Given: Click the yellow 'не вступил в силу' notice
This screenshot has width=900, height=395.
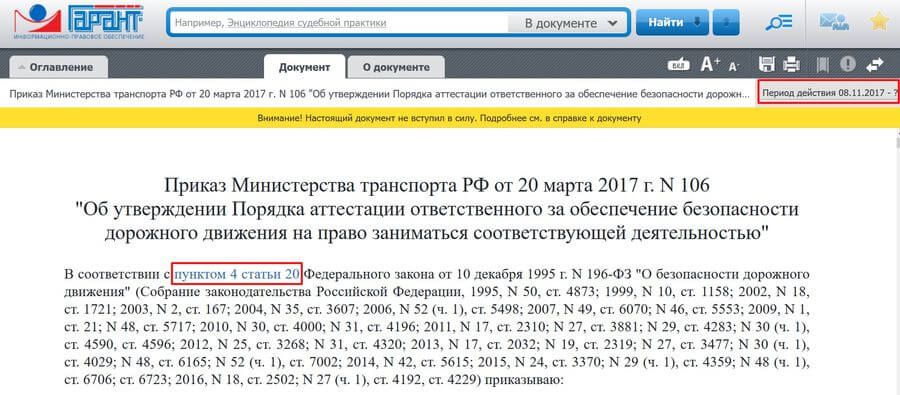Looking at the screenshot, I should click(x=450, y=118).
